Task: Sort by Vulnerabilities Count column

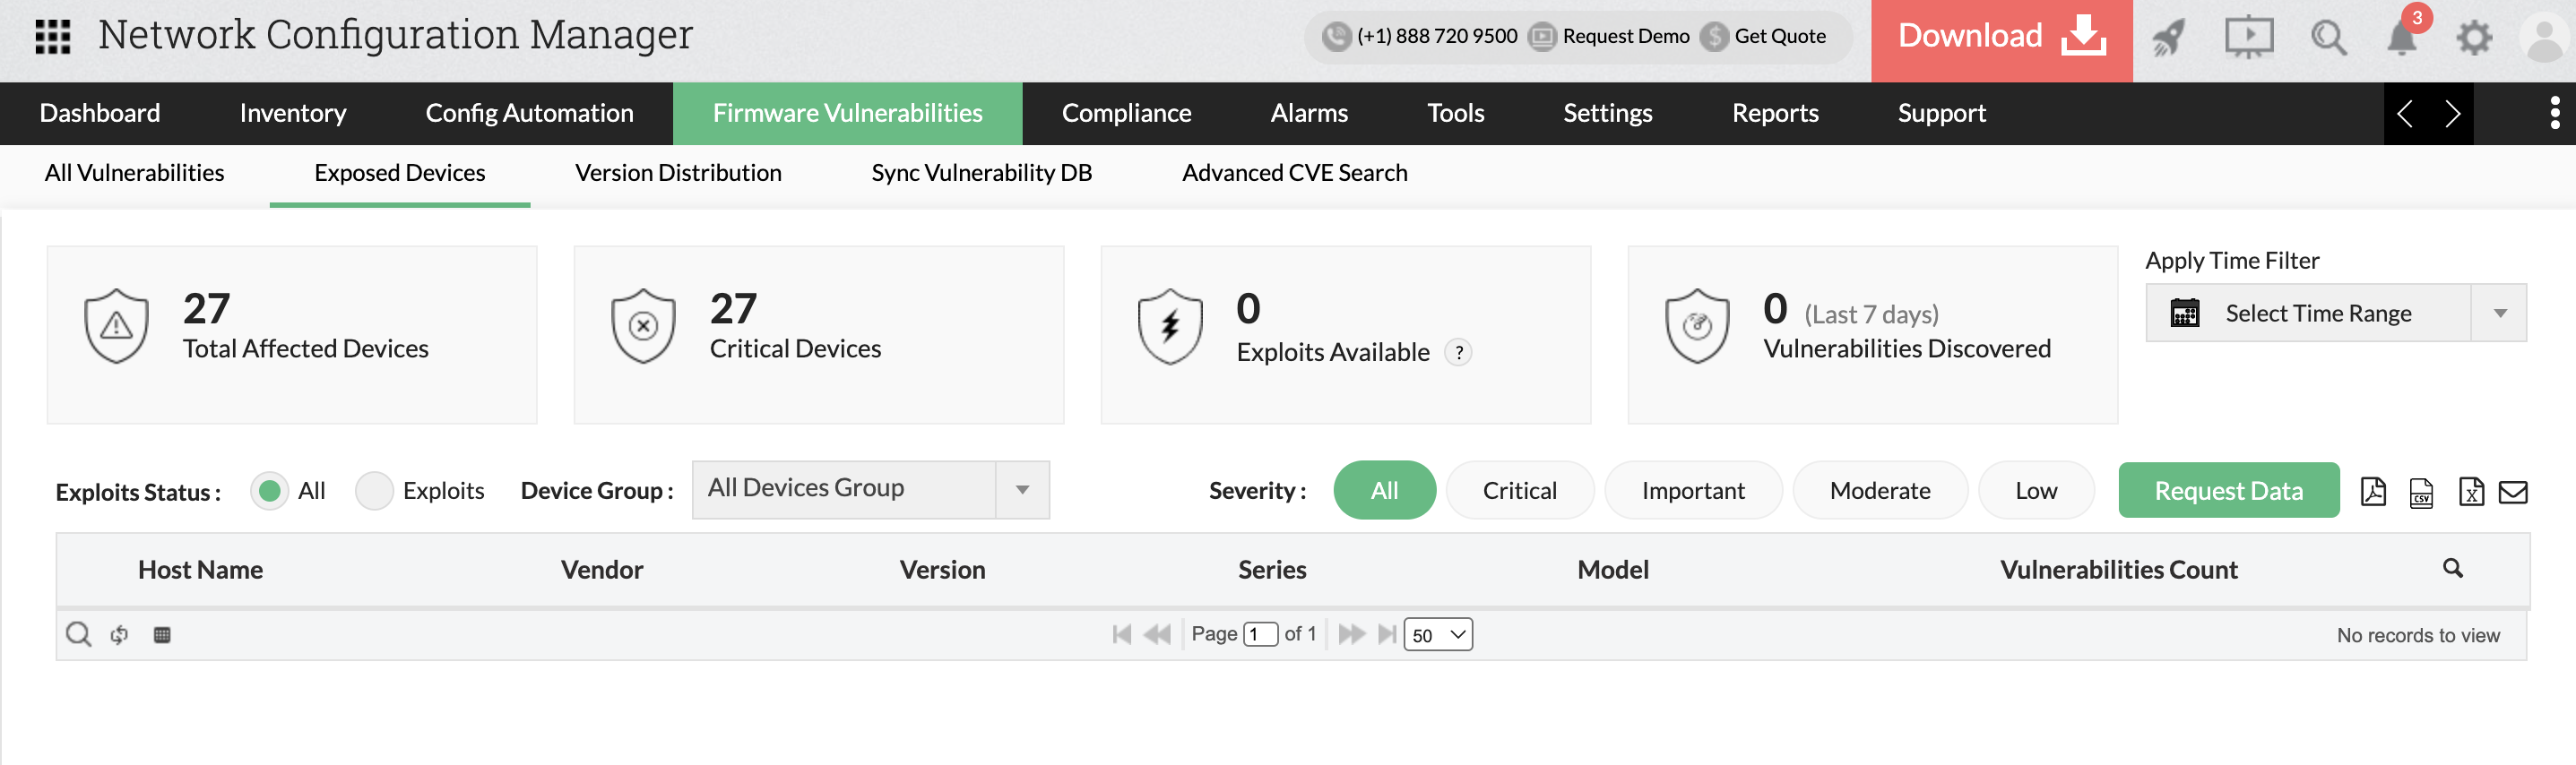Action: (2118, 570)
